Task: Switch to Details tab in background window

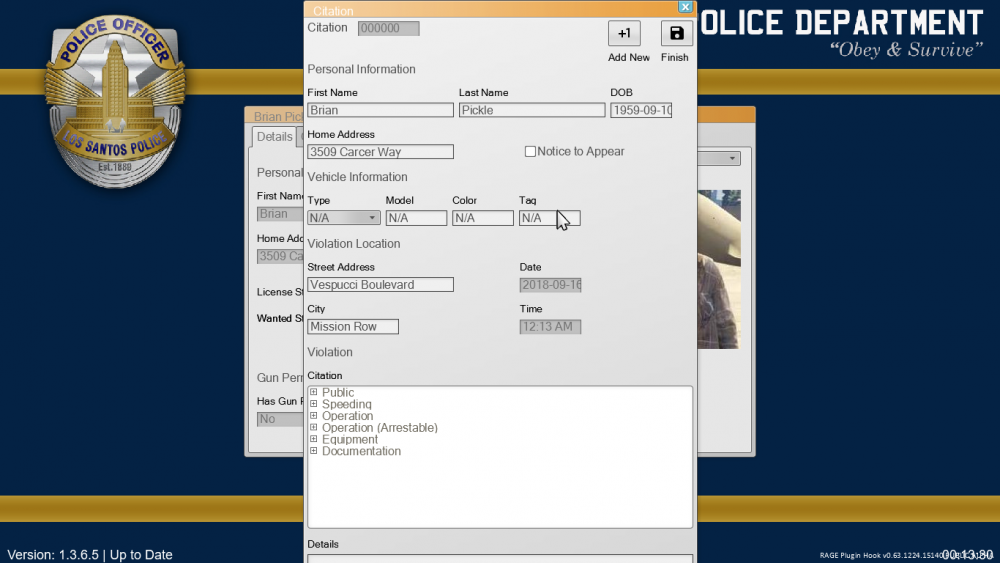Action: pyautogui.click(x=274, y=136)
